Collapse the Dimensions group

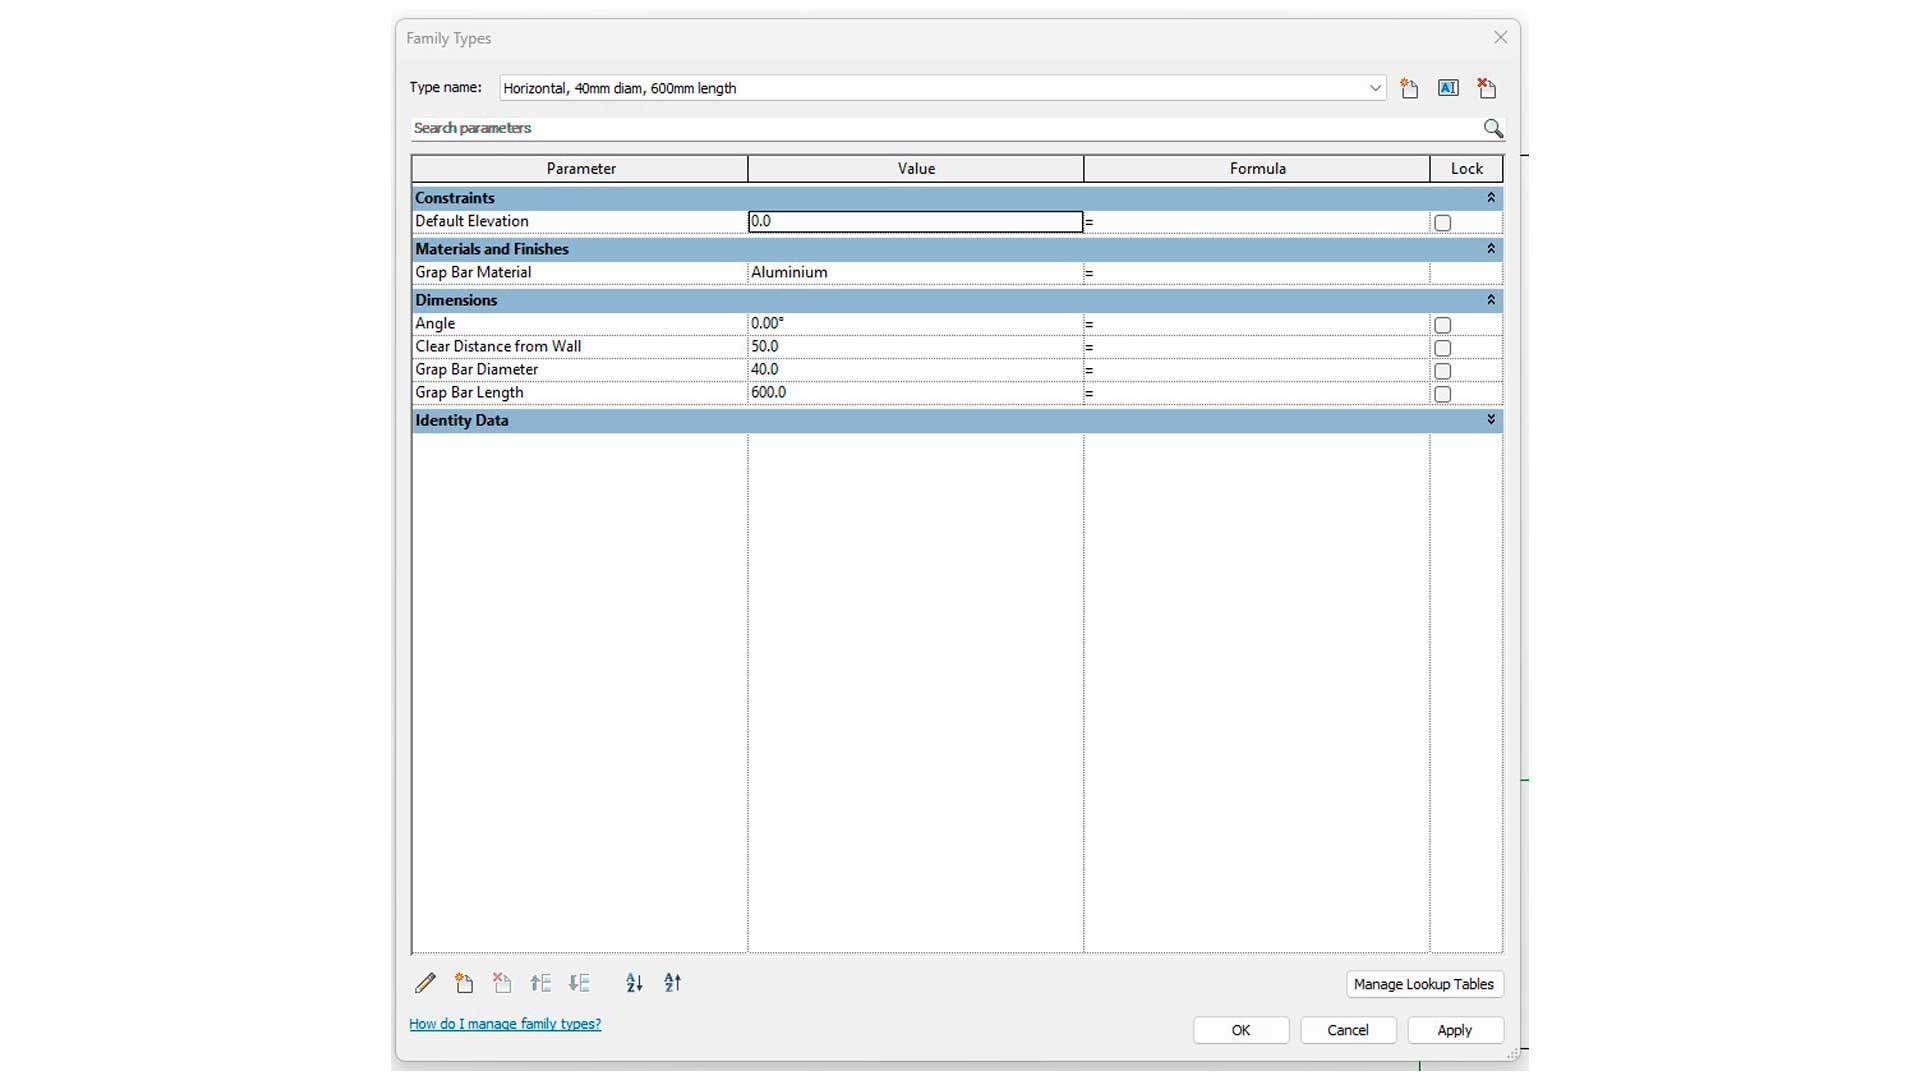click(1490, 300)
